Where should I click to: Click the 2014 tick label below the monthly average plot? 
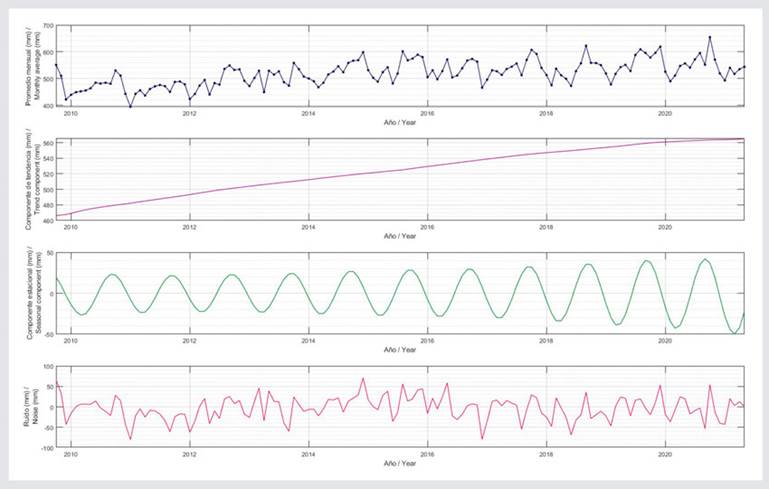click(x=308, y=114)
